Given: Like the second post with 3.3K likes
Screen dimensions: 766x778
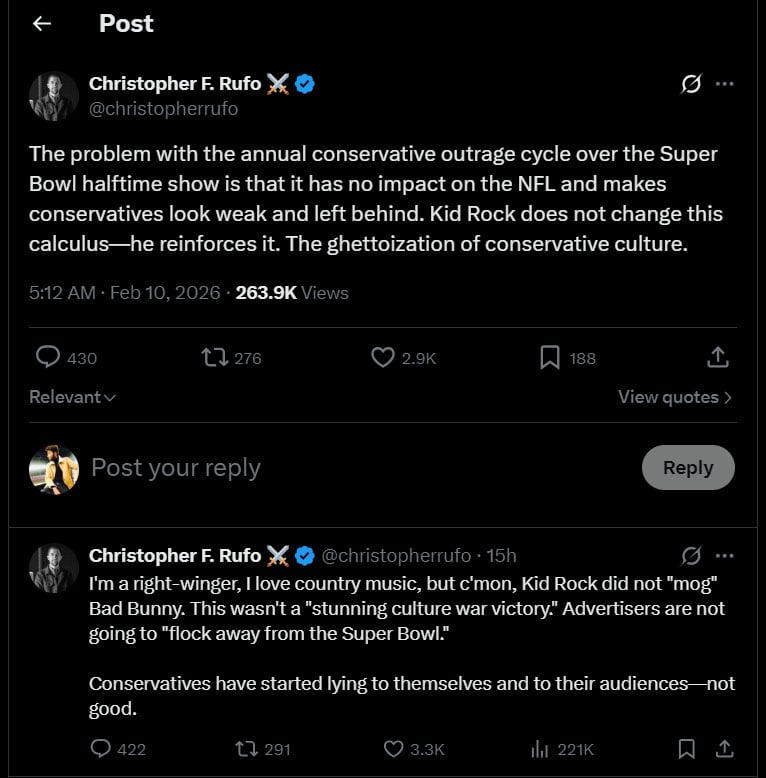Looking at the screenshot, I should click(x=394, y=748).
